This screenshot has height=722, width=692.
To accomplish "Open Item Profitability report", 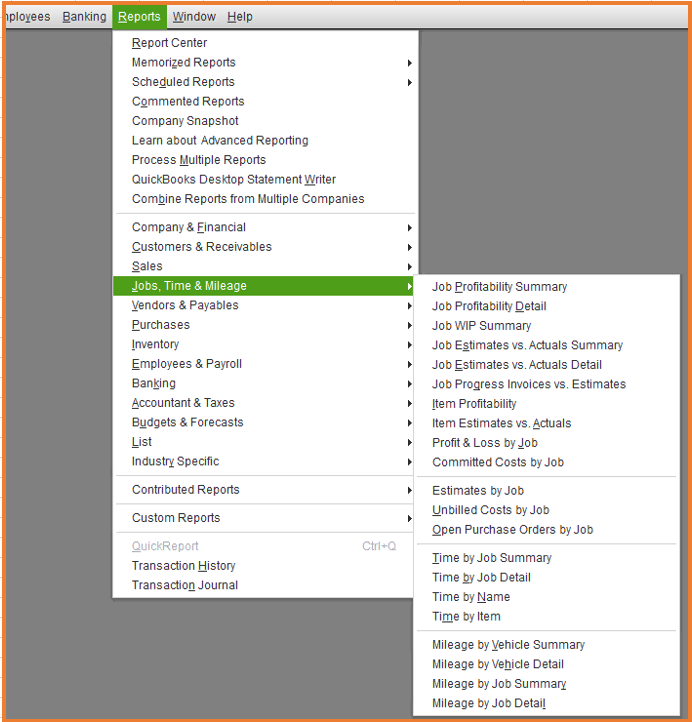I will point(547,404).
